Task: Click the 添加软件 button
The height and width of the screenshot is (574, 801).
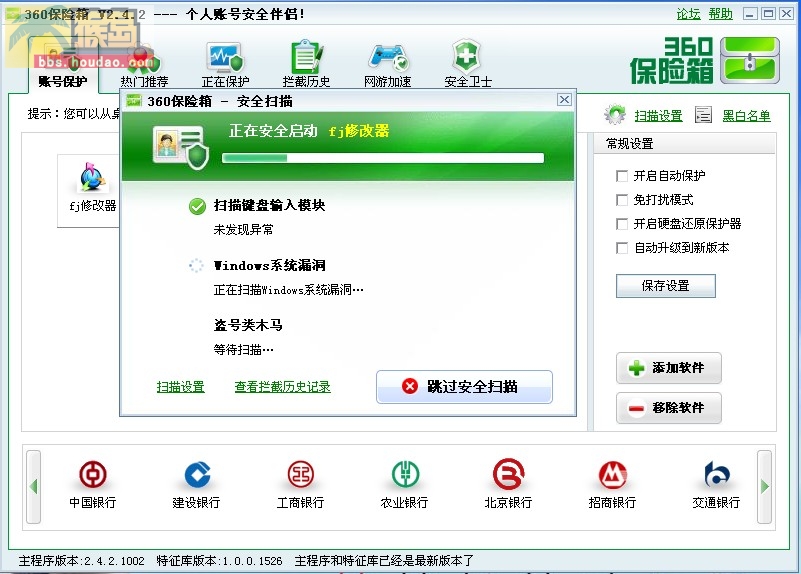Action: tap(669, 368)
